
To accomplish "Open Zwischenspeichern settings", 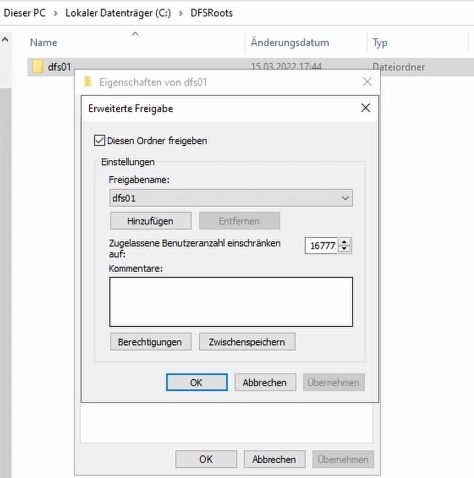I will 247,342.
